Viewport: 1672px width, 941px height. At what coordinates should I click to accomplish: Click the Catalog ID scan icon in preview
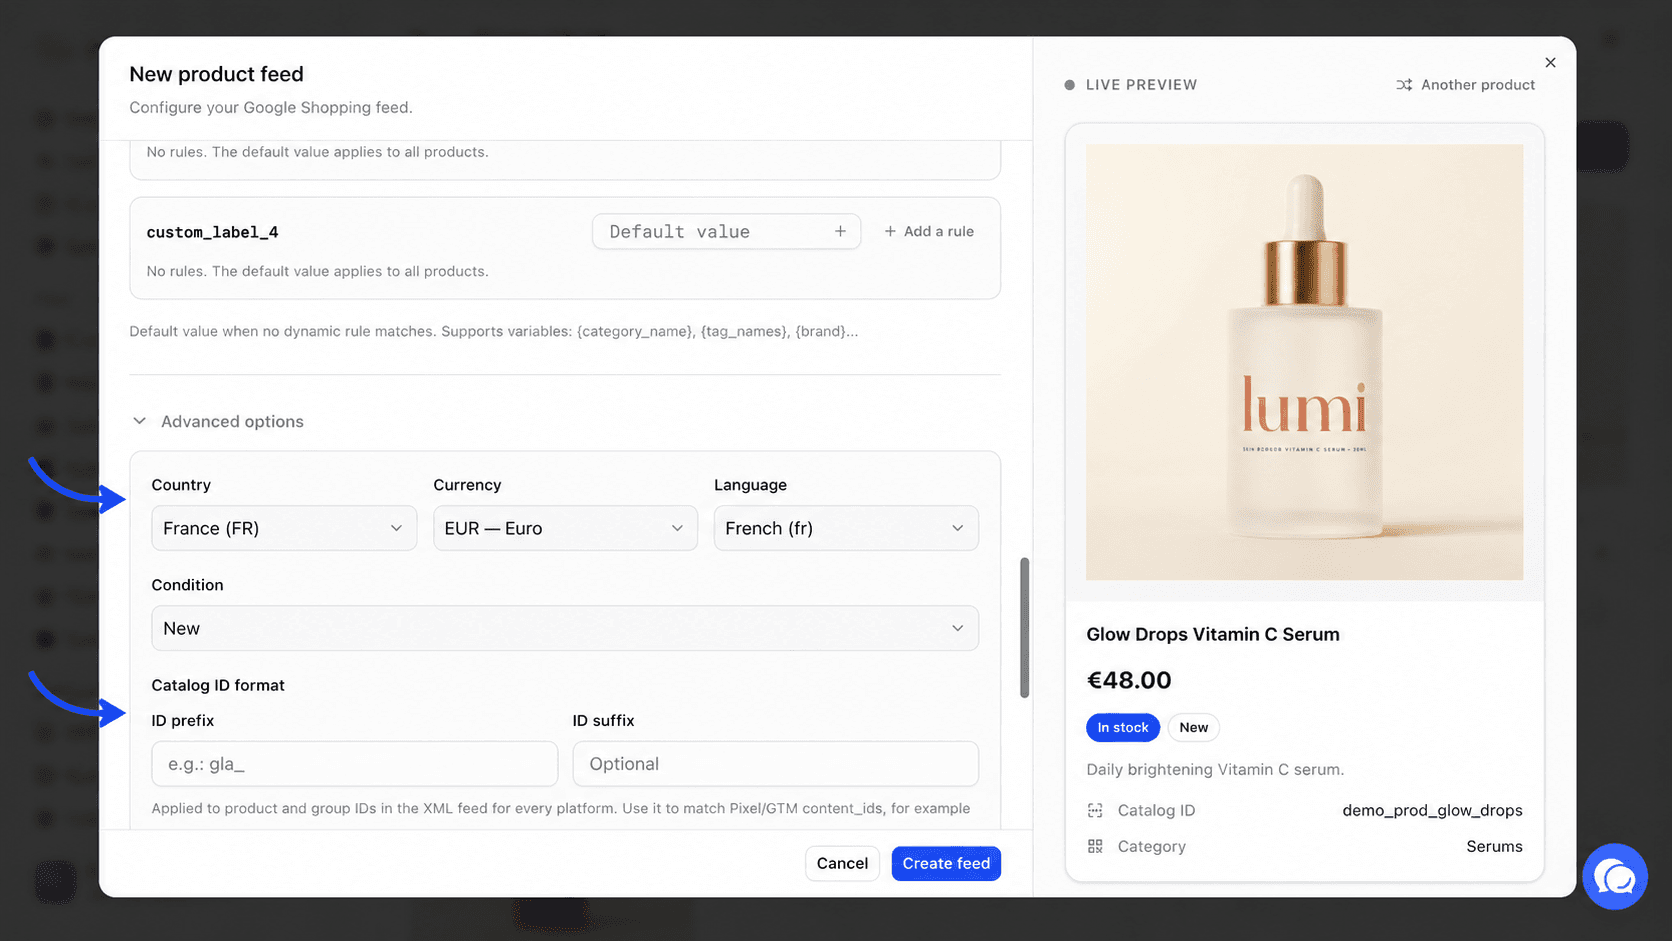tap(1095, 811)
